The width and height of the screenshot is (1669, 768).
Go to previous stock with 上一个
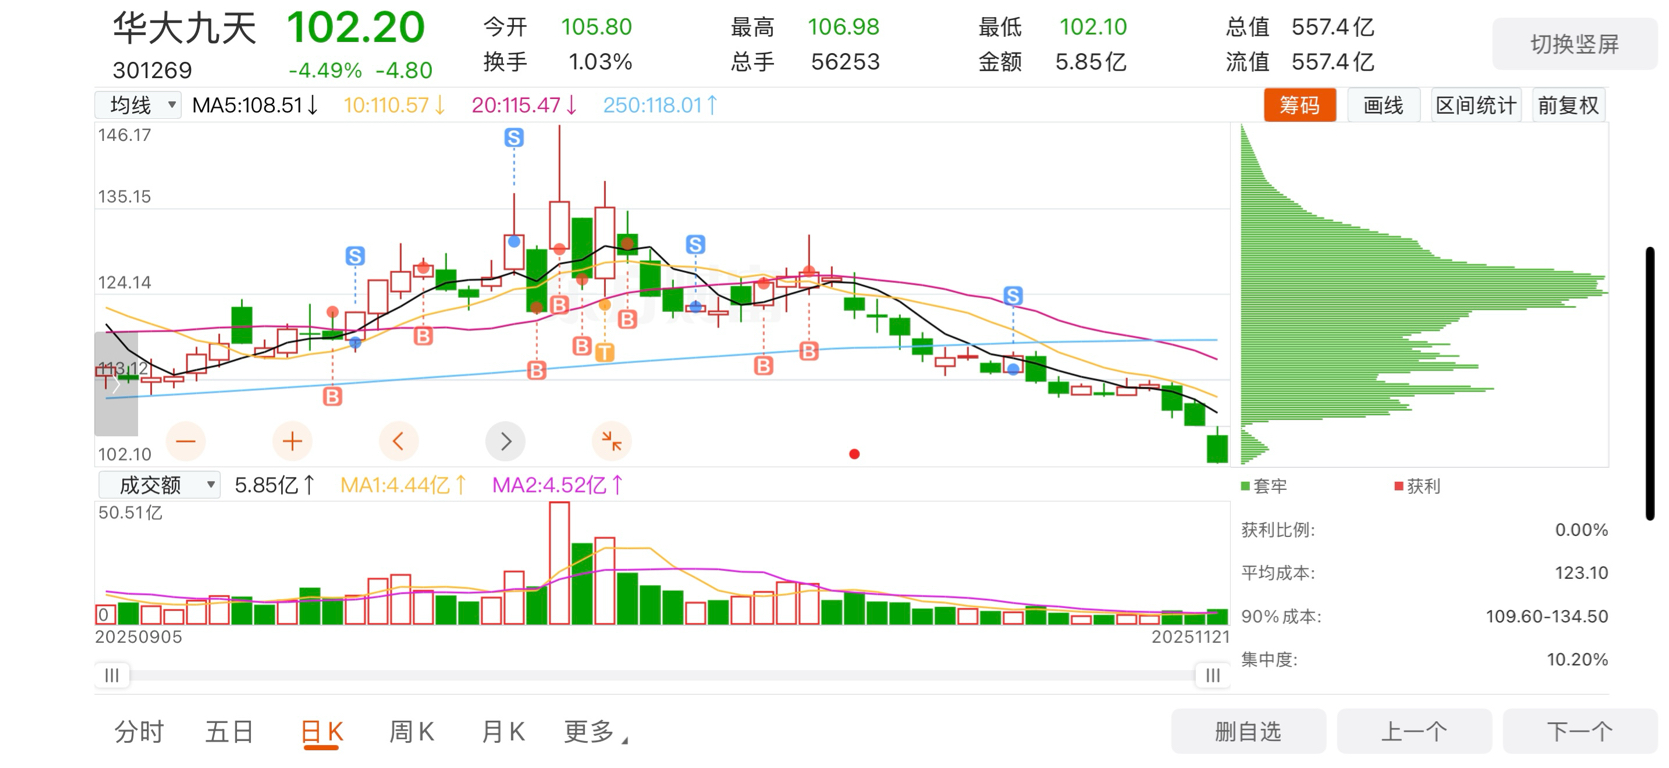[1414, 732]
